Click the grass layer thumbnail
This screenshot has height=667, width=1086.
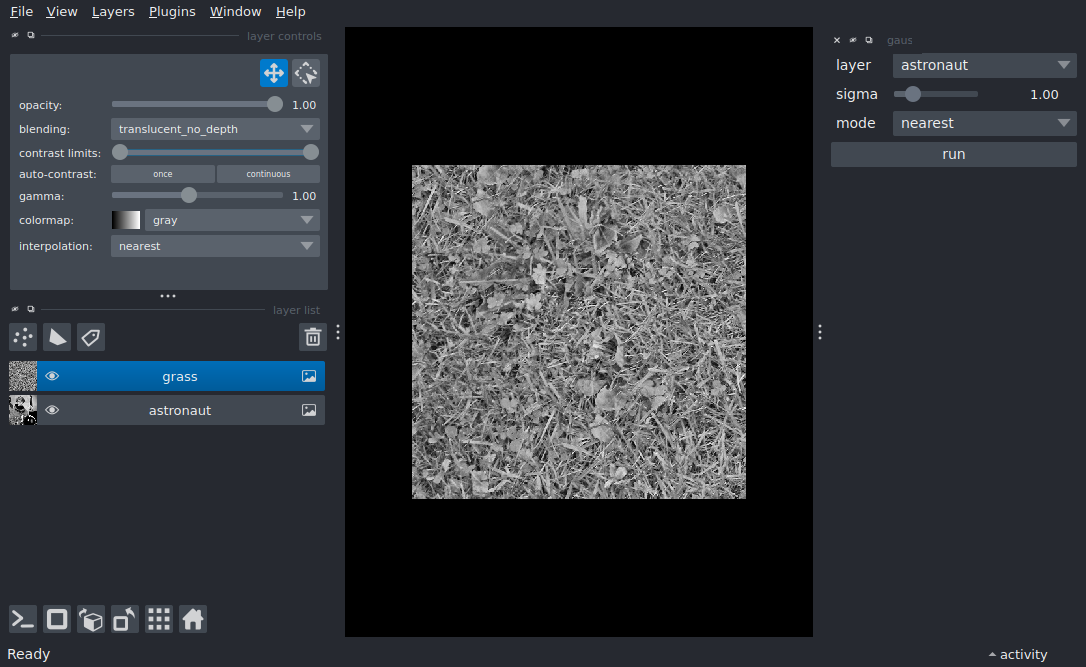click(x=23, y=376)
